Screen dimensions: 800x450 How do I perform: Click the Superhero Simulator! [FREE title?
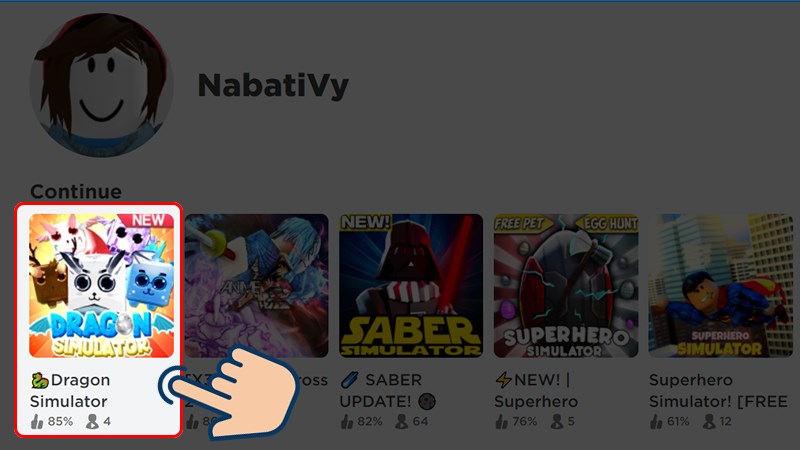pyautogui.click(x=718, y=390)
